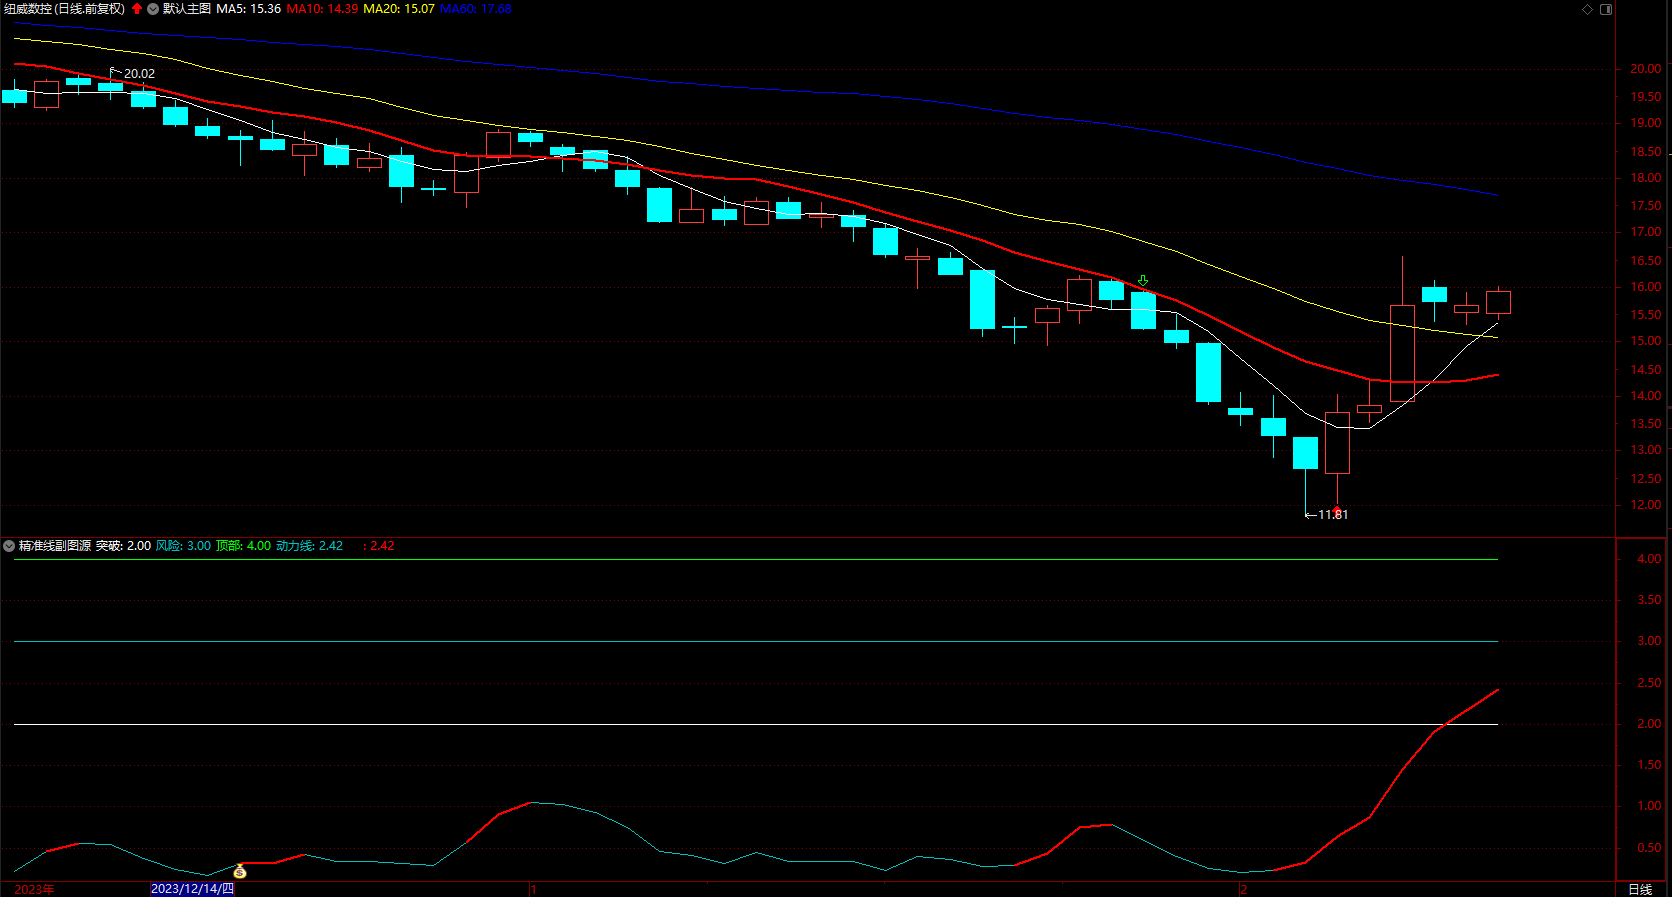Click the 20.00 price axis label
This screenshot has height=897, width=1672.
1646,69
